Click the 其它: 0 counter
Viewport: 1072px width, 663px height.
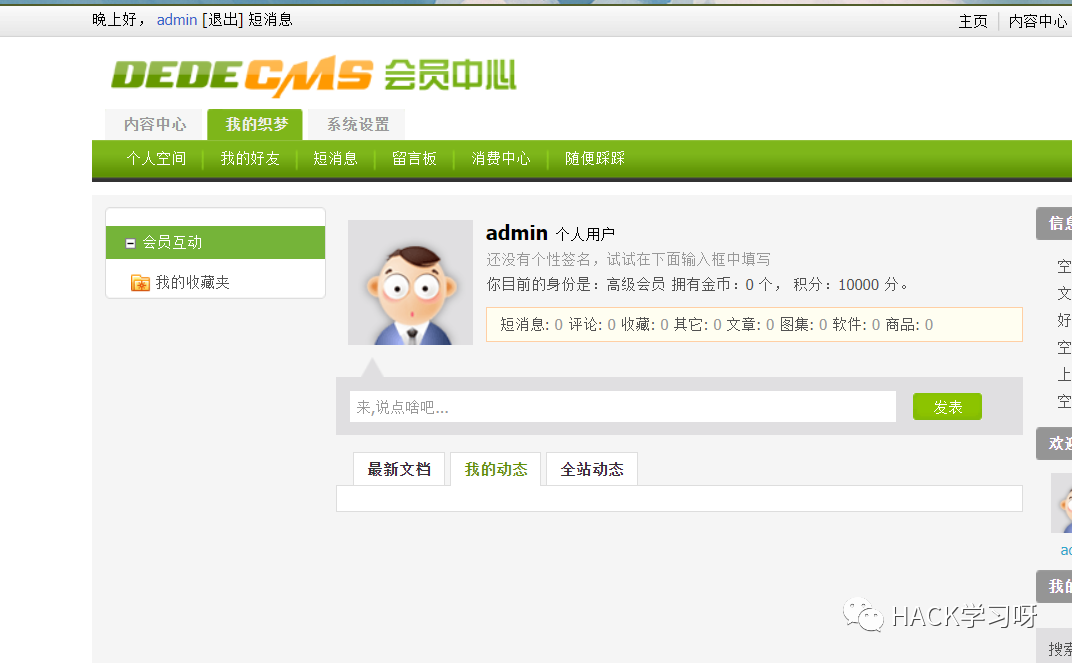pos(697,325)
